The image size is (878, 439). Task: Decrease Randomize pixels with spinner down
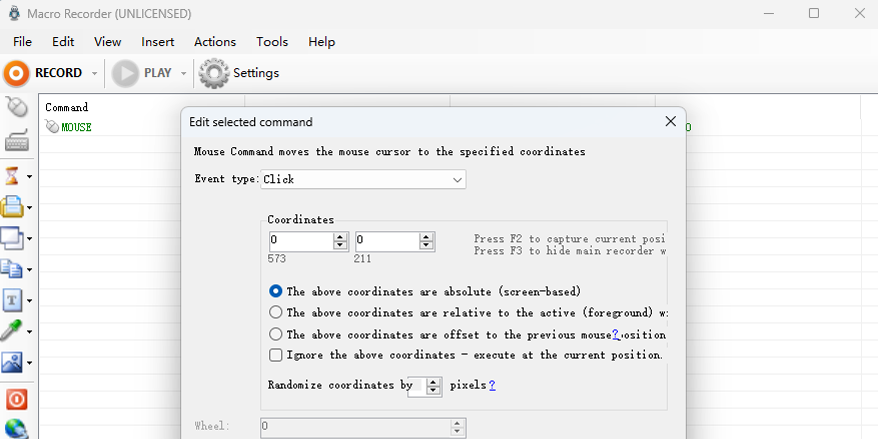pyautogui.click(x=433, y=391)
